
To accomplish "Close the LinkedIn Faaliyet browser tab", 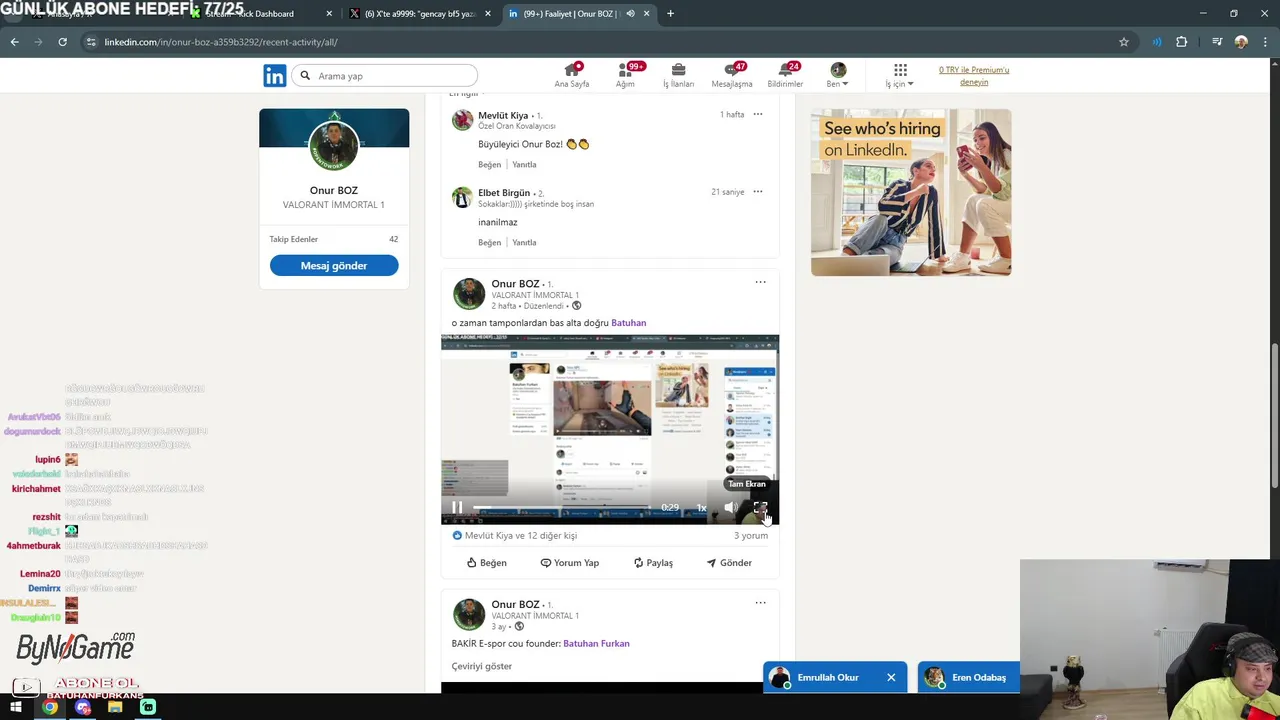I will [x=646, y=14].
